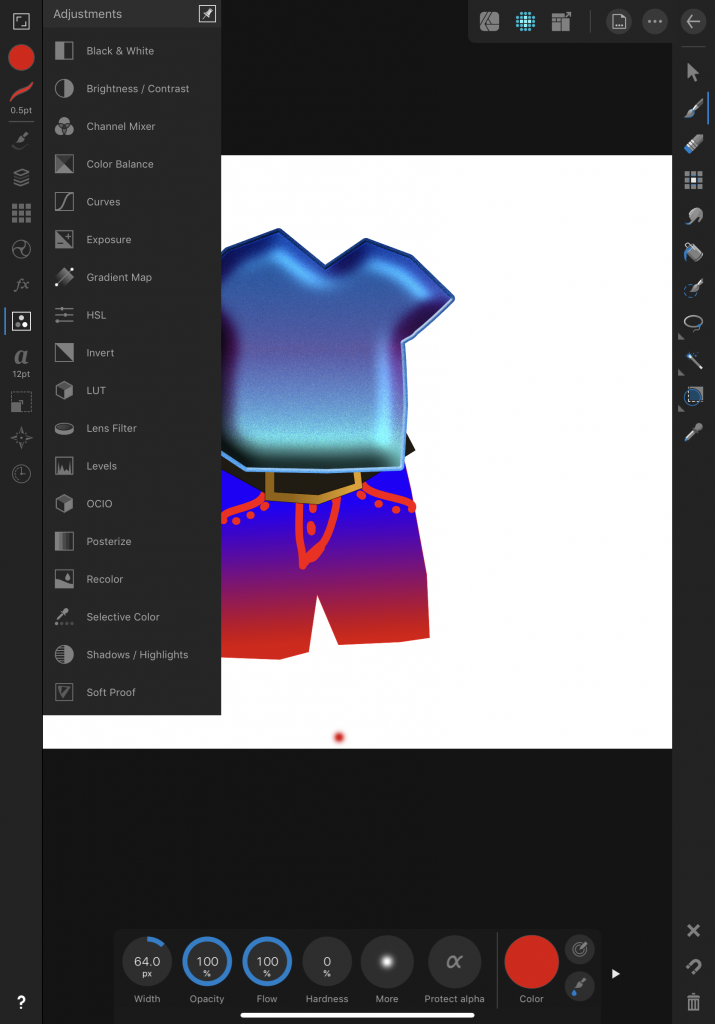Open the Transform studio icon
Screen dimensions: 715x1024
tap(21, 402)
